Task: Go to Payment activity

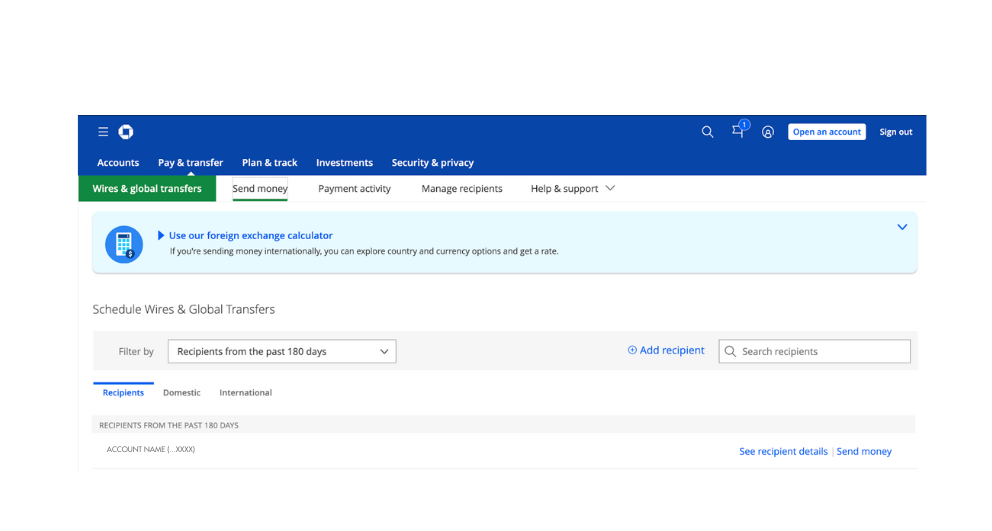Action: point(354,189)
